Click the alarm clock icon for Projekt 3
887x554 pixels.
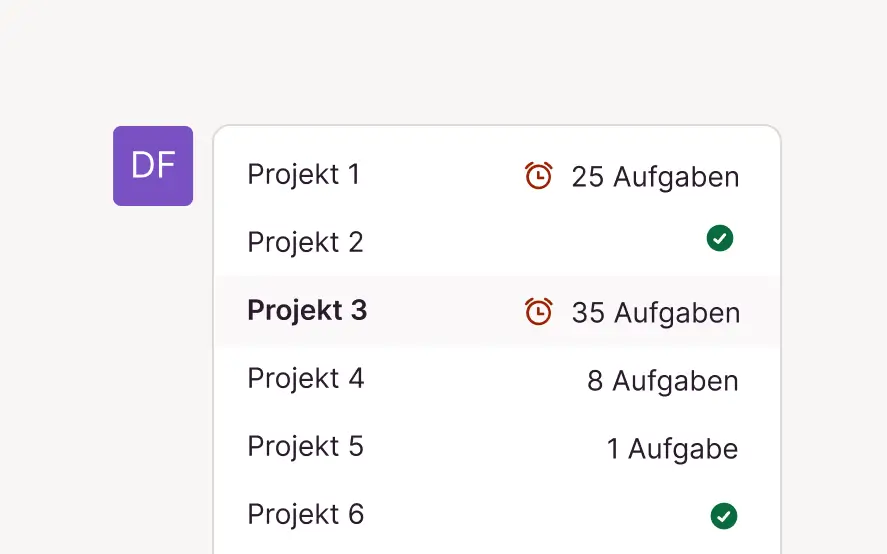538,312
